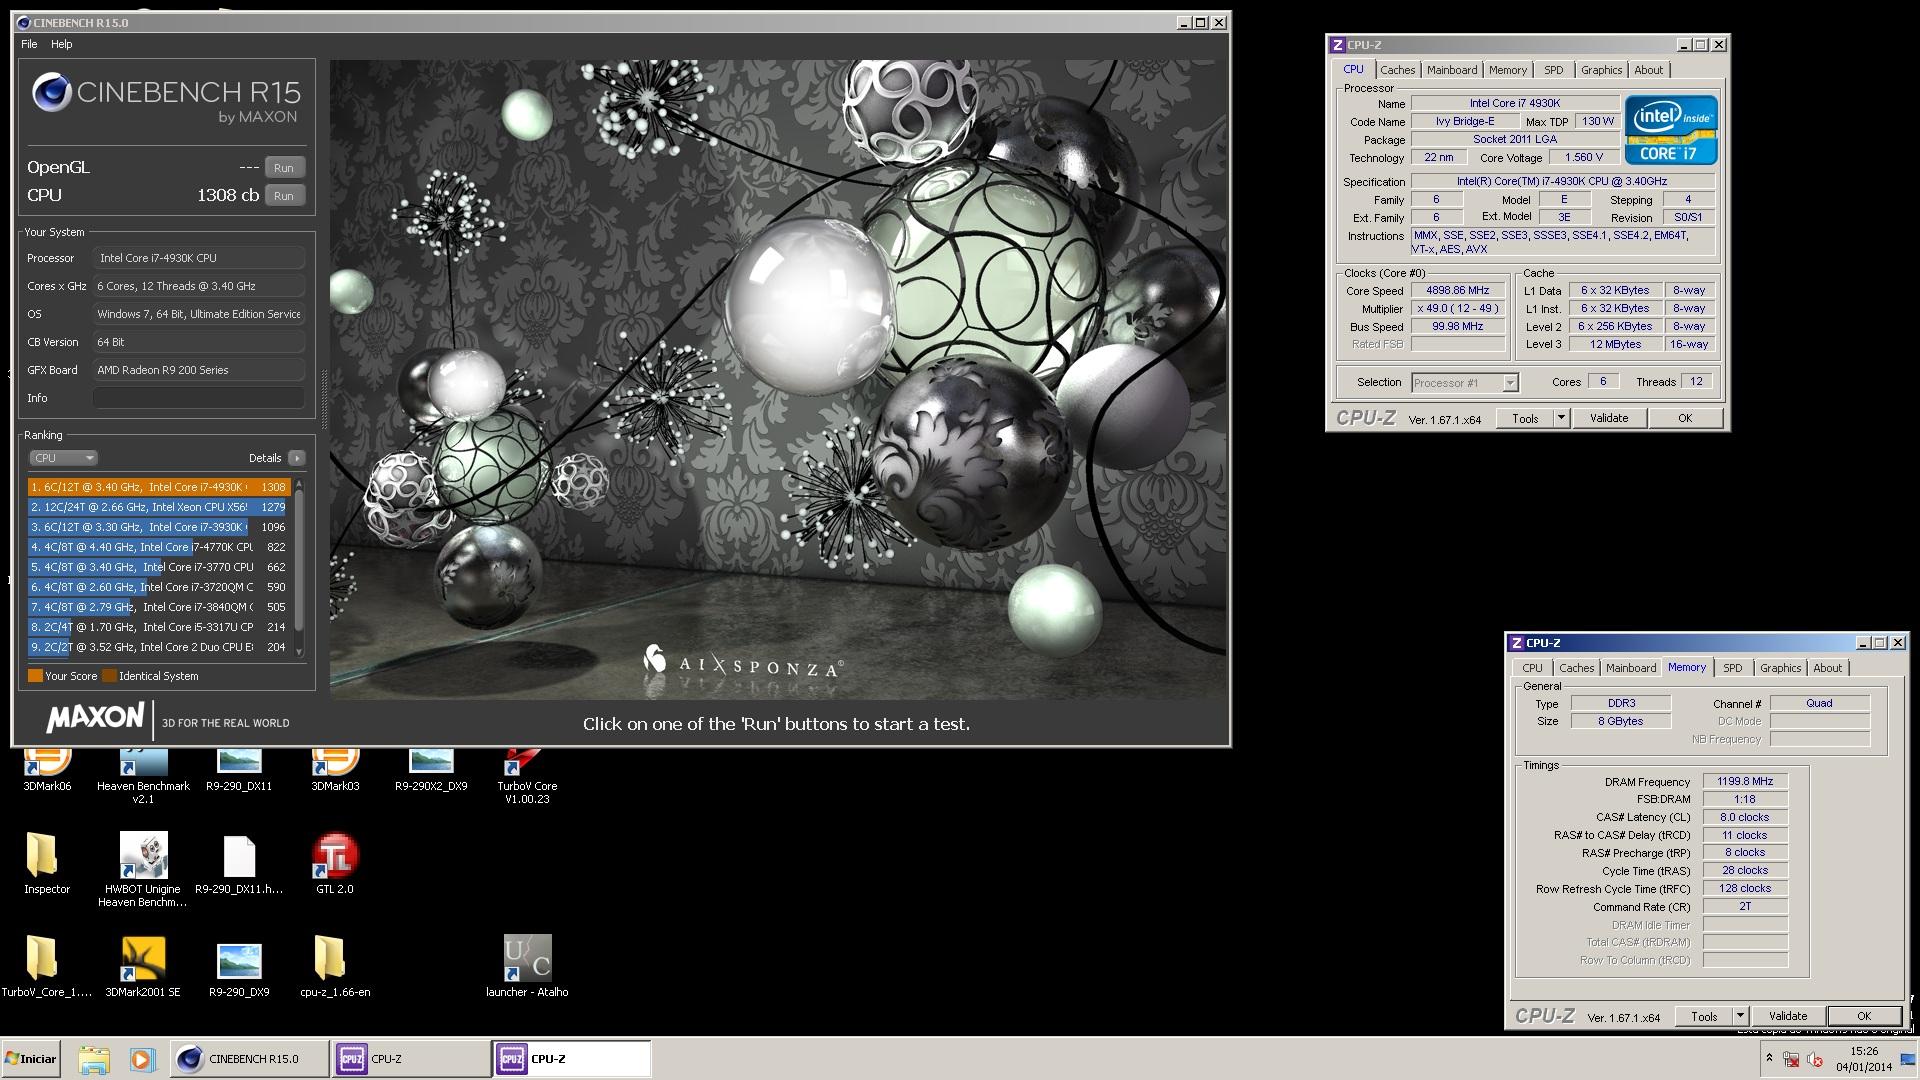Open HWBOT Unigine Heaven Benchmark shortcut
Screen dimensions: 1920x1080
[143, 870]
